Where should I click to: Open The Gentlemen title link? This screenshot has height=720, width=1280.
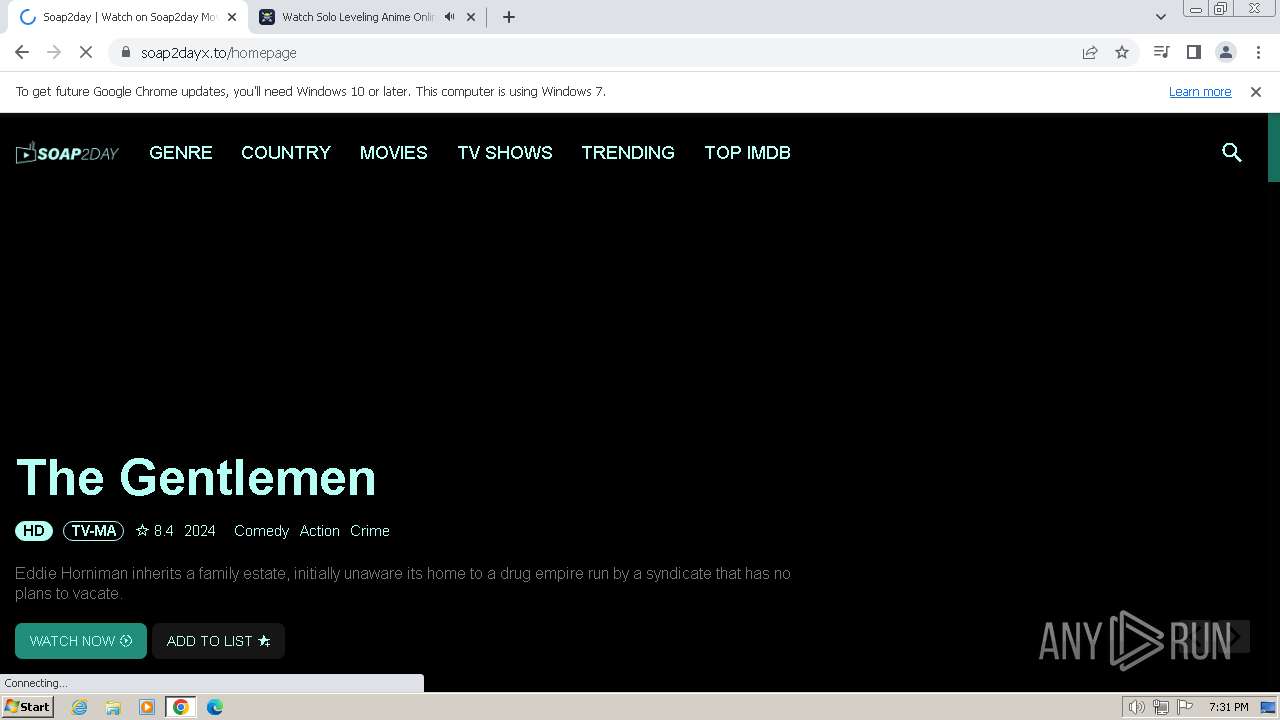coord(196,477)
